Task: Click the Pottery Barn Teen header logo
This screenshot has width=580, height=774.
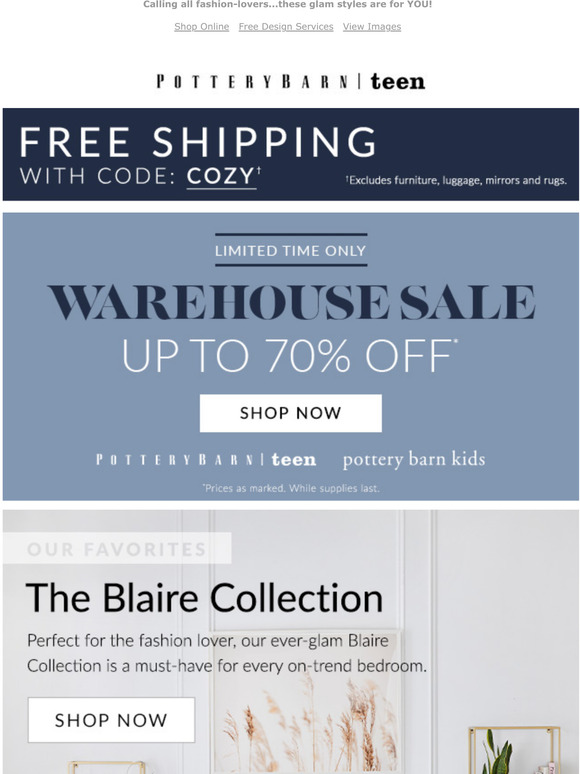Action: click(290, 81)
